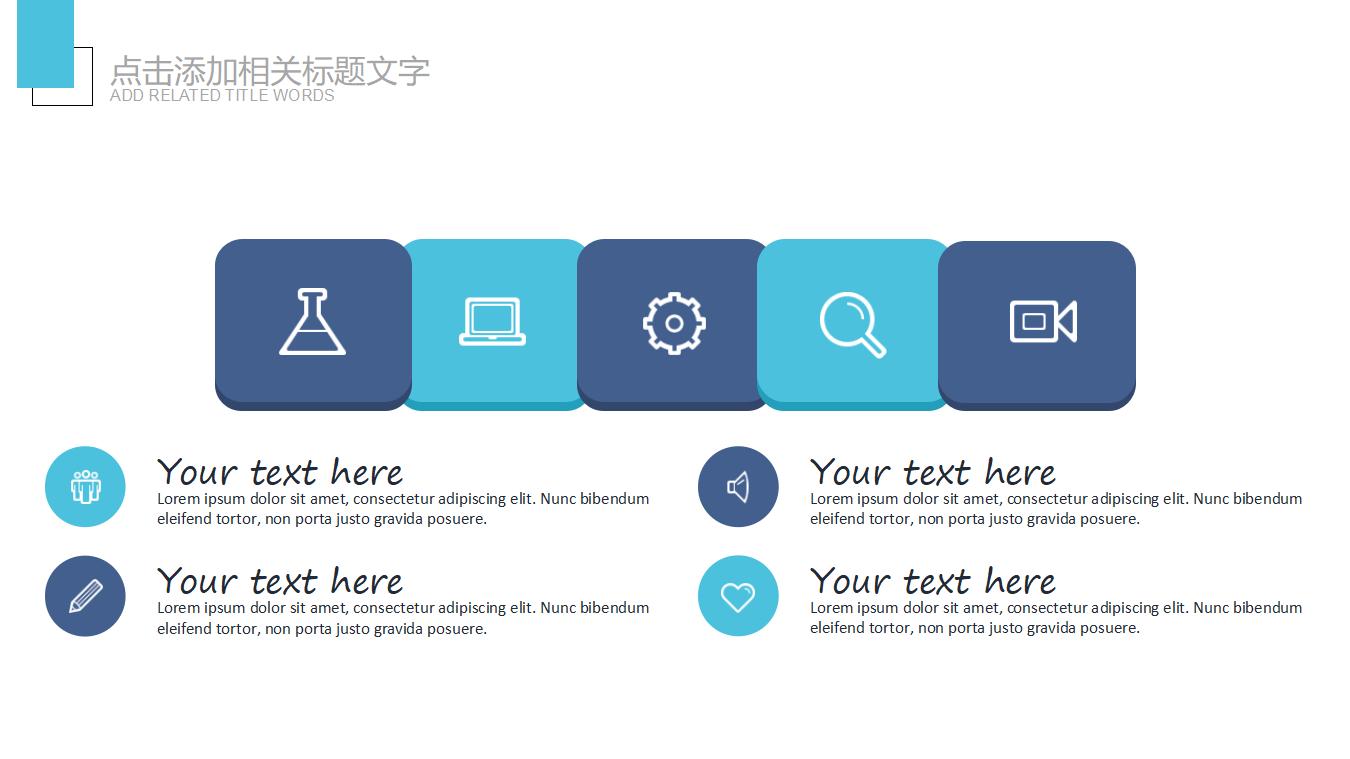Click "Your text here" heading beside pencil icon

(x=280, y=580)
